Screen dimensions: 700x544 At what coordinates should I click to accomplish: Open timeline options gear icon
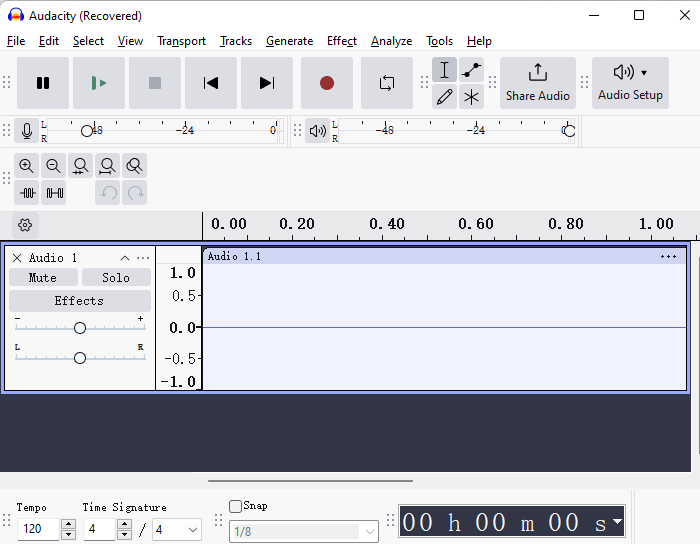25,225
